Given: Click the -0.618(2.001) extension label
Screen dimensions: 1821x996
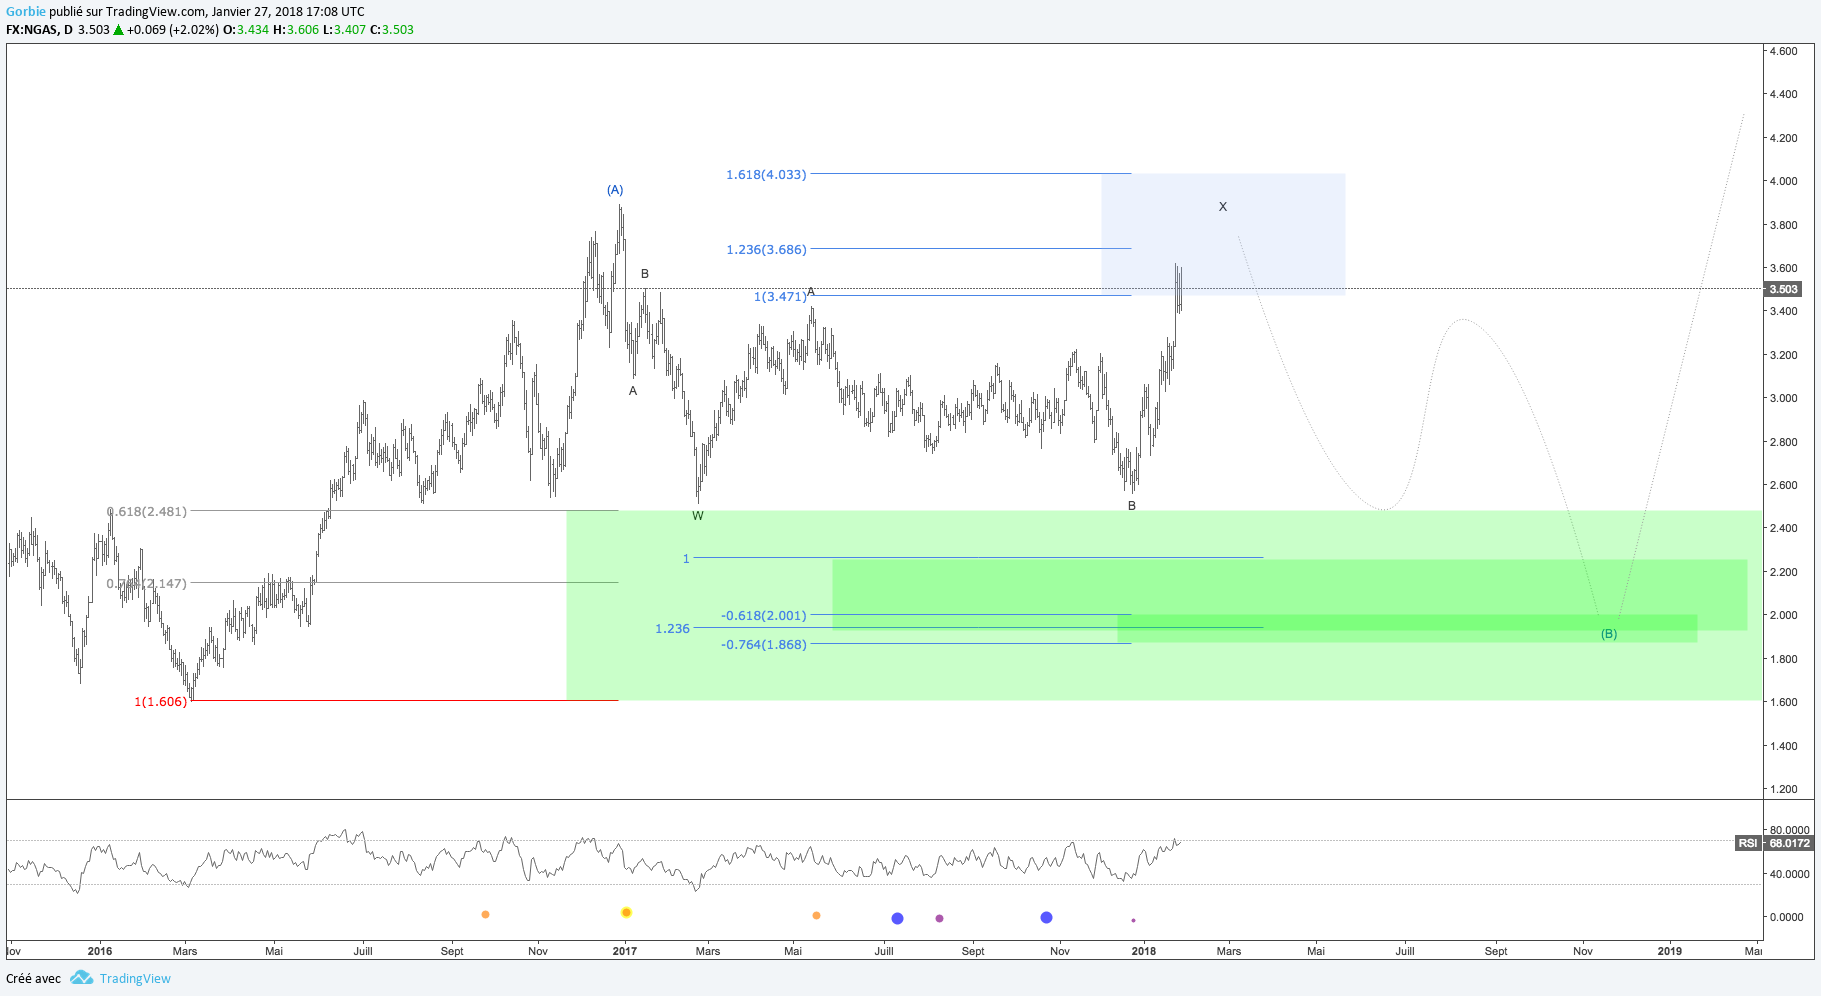Looking at the screenshot, I should (x=764, y=616).
